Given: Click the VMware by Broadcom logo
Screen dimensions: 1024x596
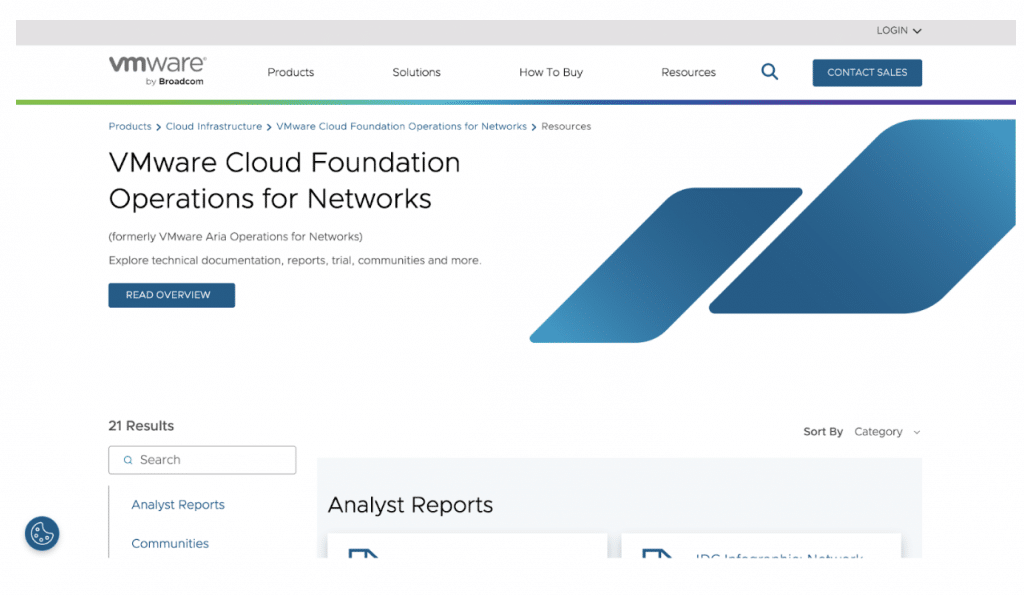Looking at the screenshot, I should 157,71.
